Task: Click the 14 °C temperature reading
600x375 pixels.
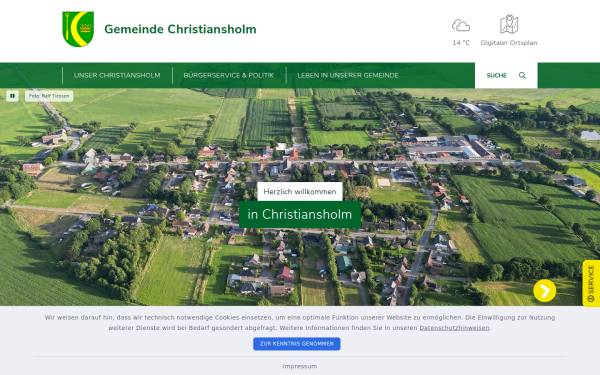Action: tap(461, 43)
